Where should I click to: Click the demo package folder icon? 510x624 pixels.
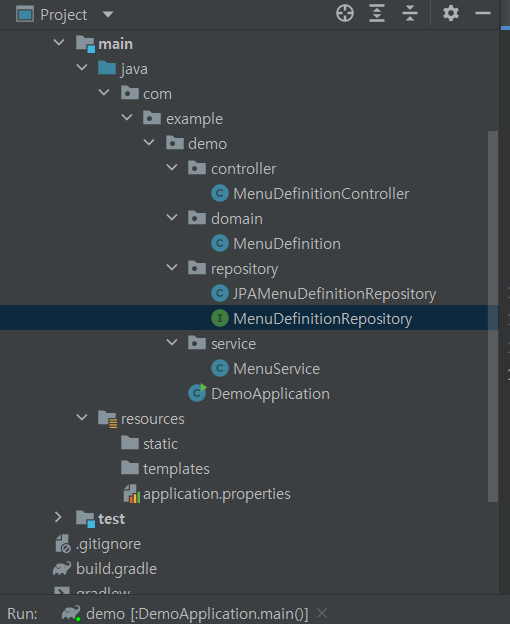[x=175, y=143]
